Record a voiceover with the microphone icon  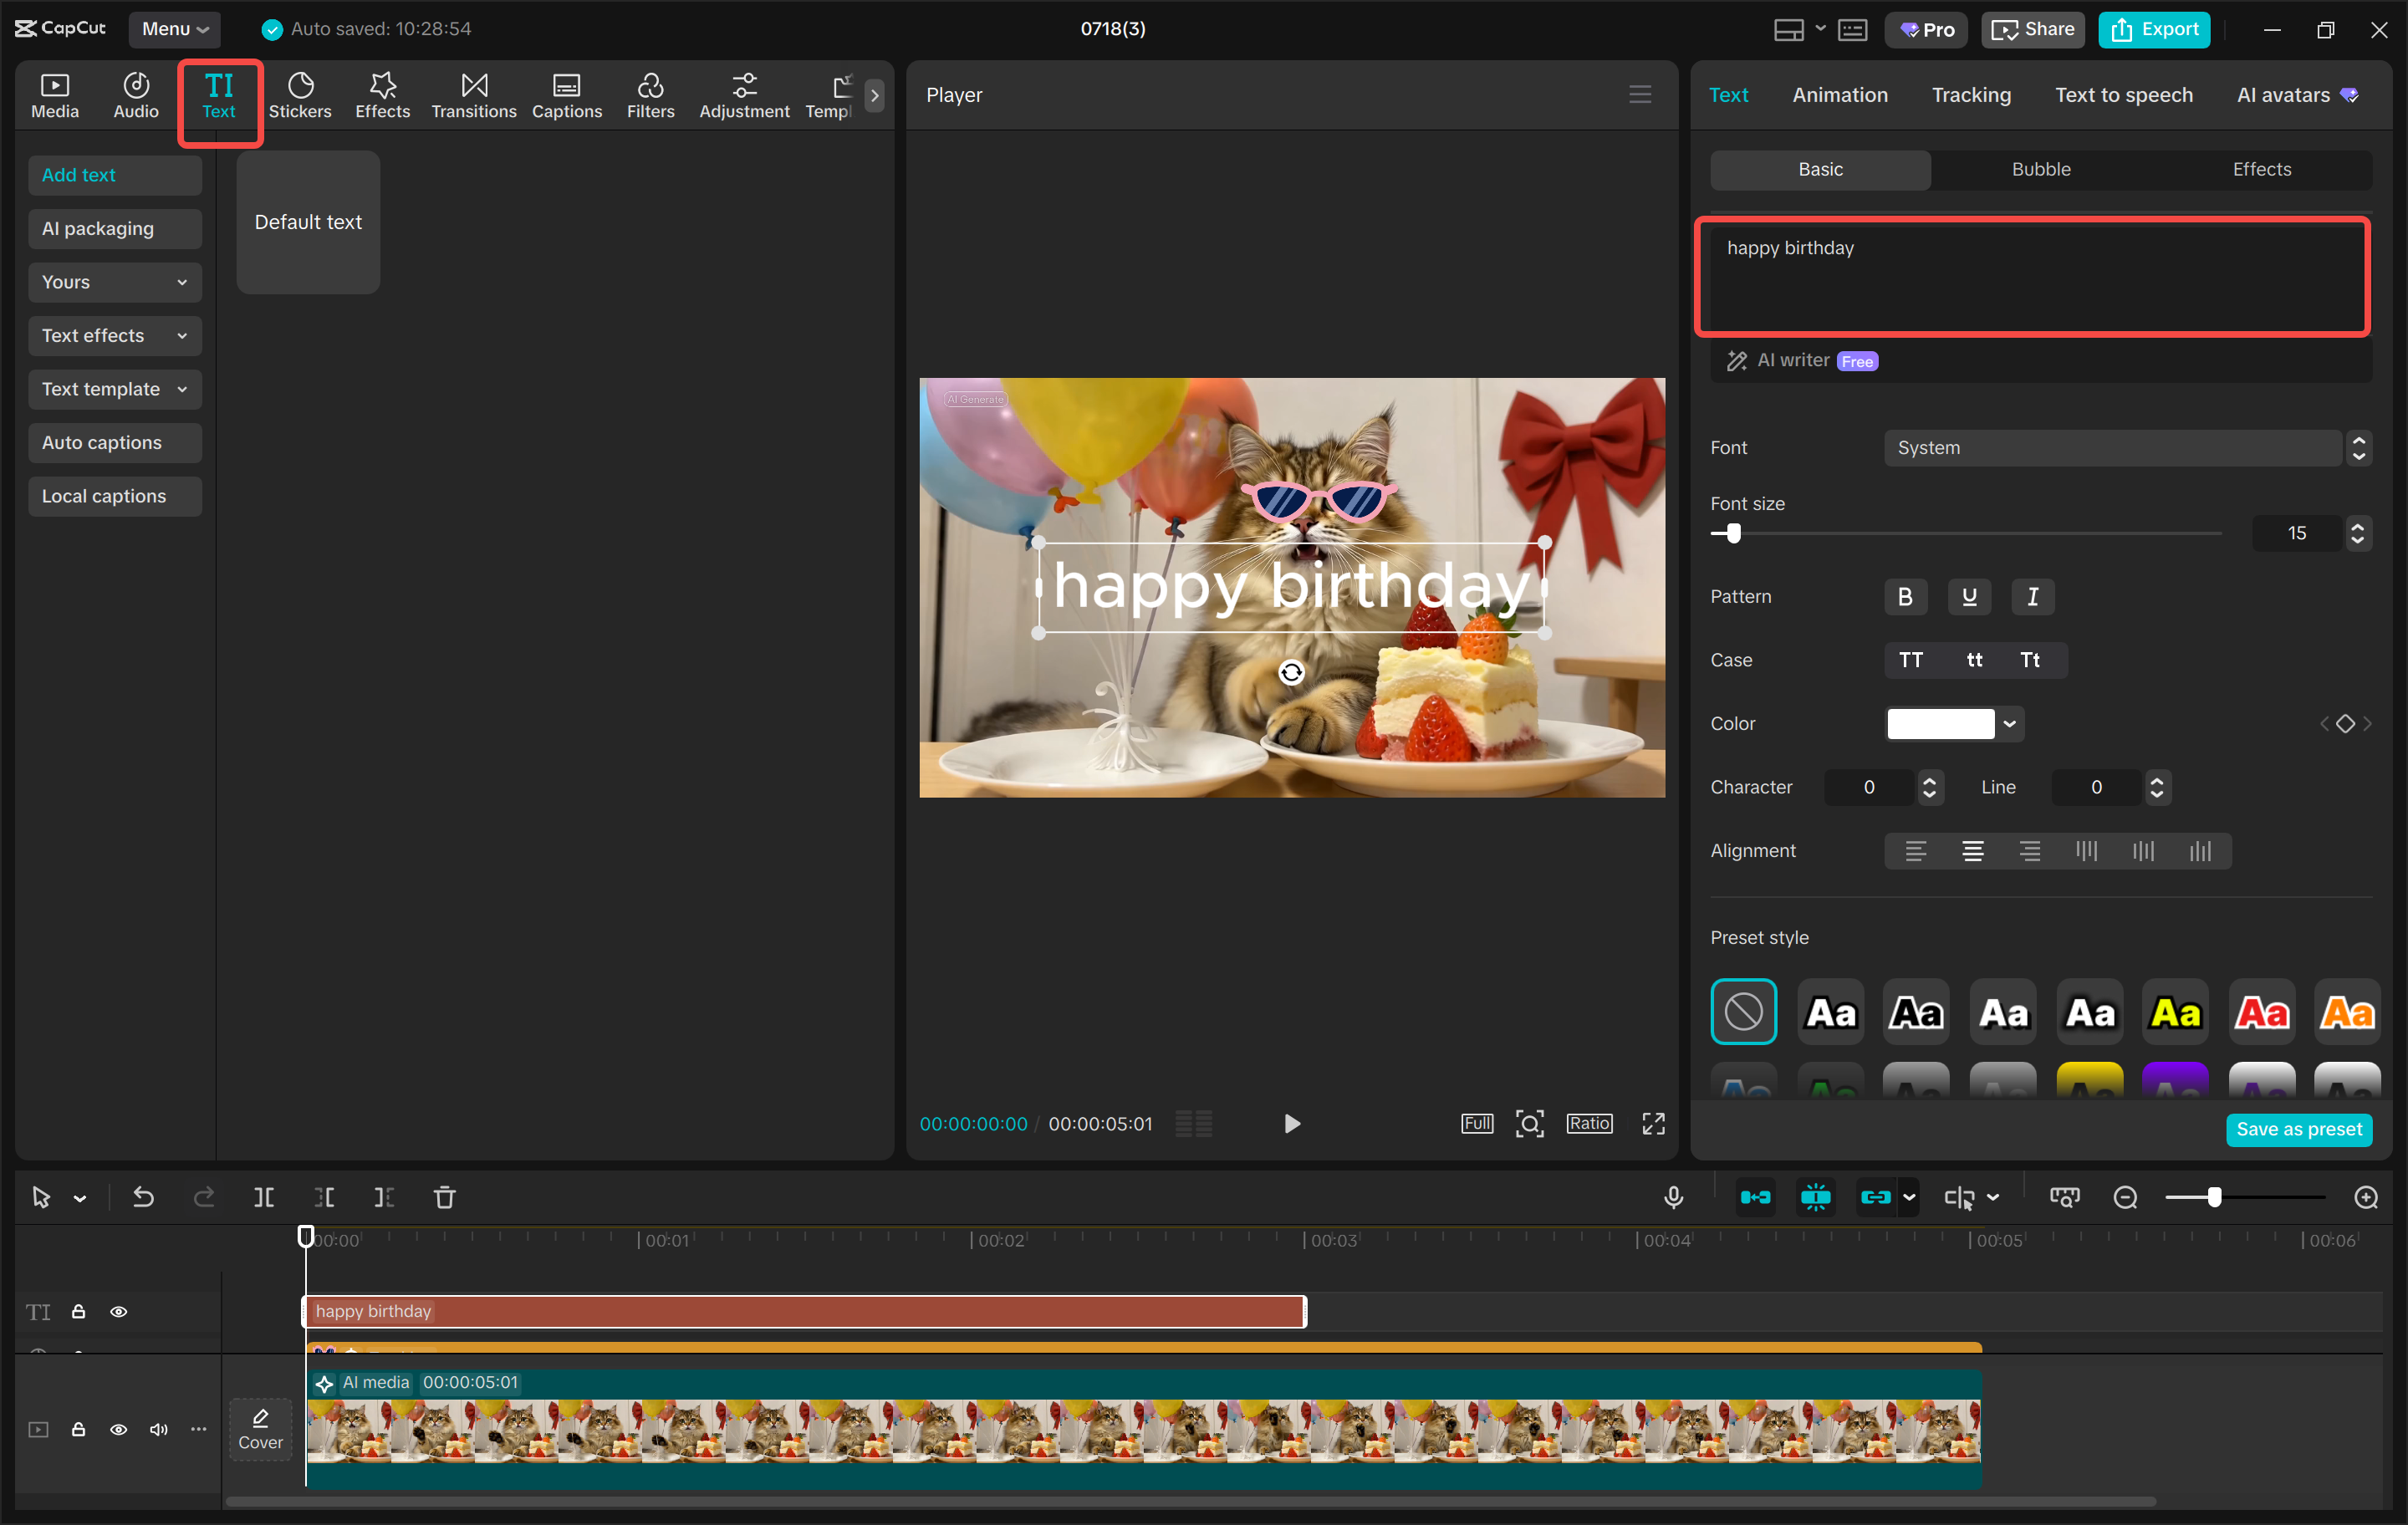[x=1673, y=1197]
